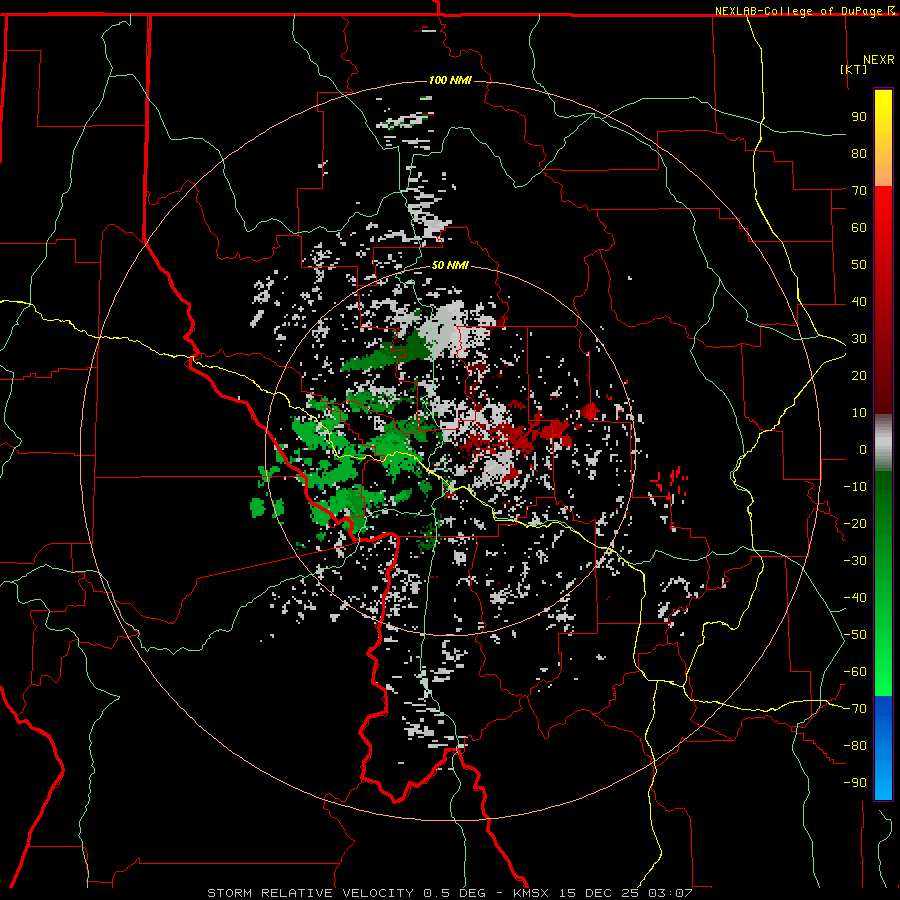This screenshot has width=900, height=900.
Task: Click the 70 value on velocity scale
Action: (x=859, y=191)
